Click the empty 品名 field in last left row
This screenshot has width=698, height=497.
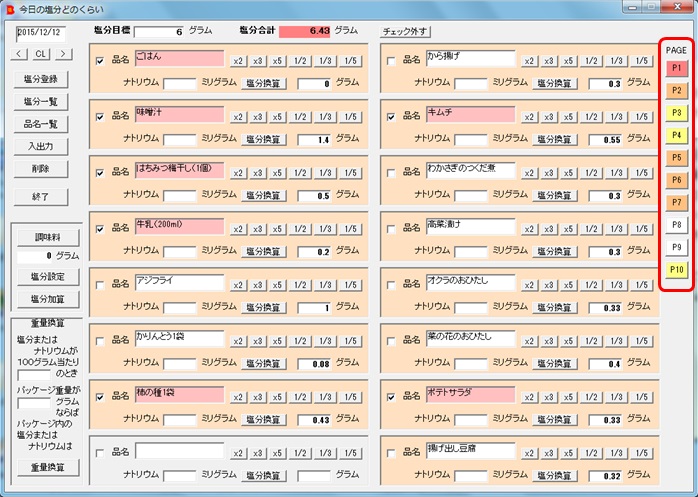coord(179,450)
